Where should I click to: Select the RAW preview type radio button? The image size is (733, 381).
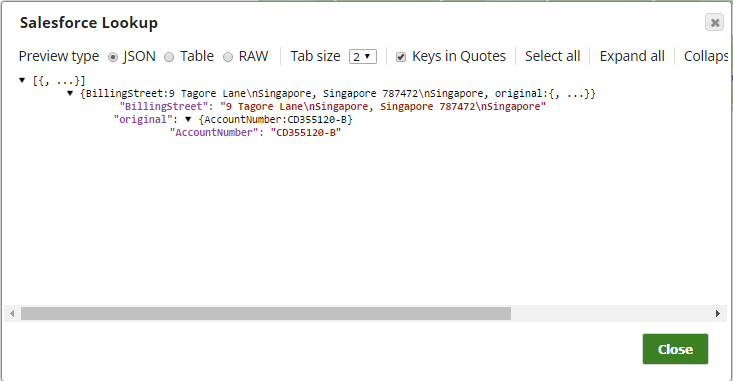tap(228, 57)
